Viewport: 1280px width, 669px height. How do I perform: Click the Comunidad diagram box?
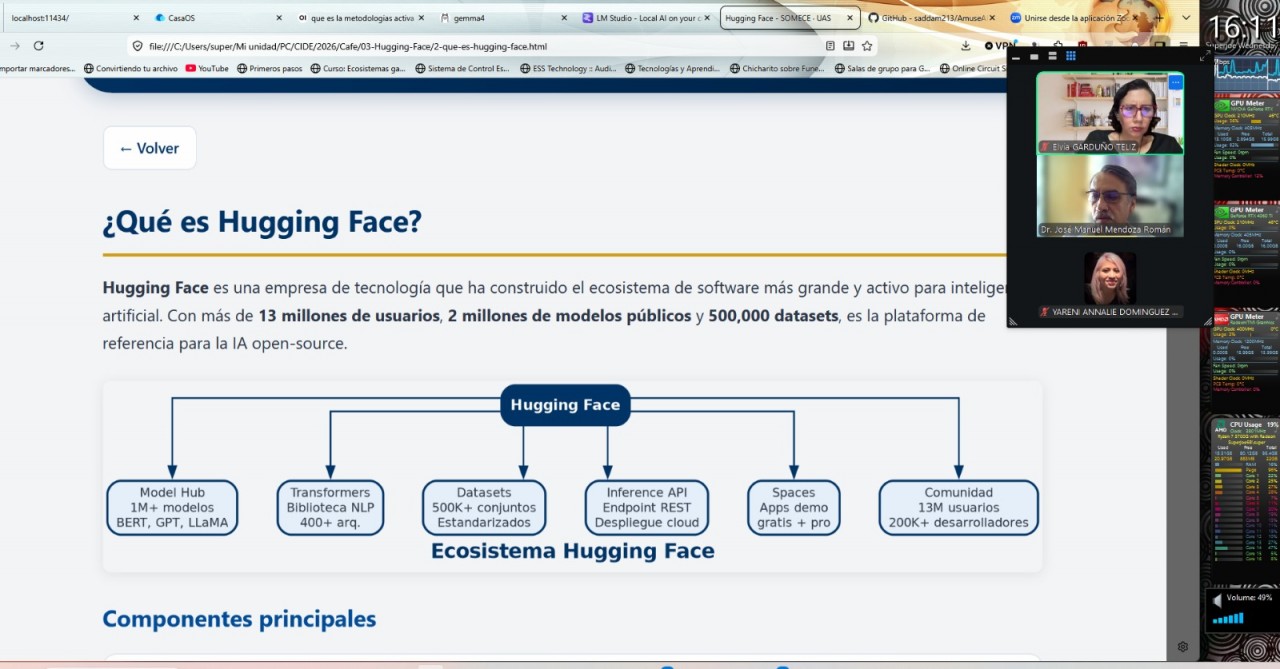pyautogui.click(x=959, y=507)
